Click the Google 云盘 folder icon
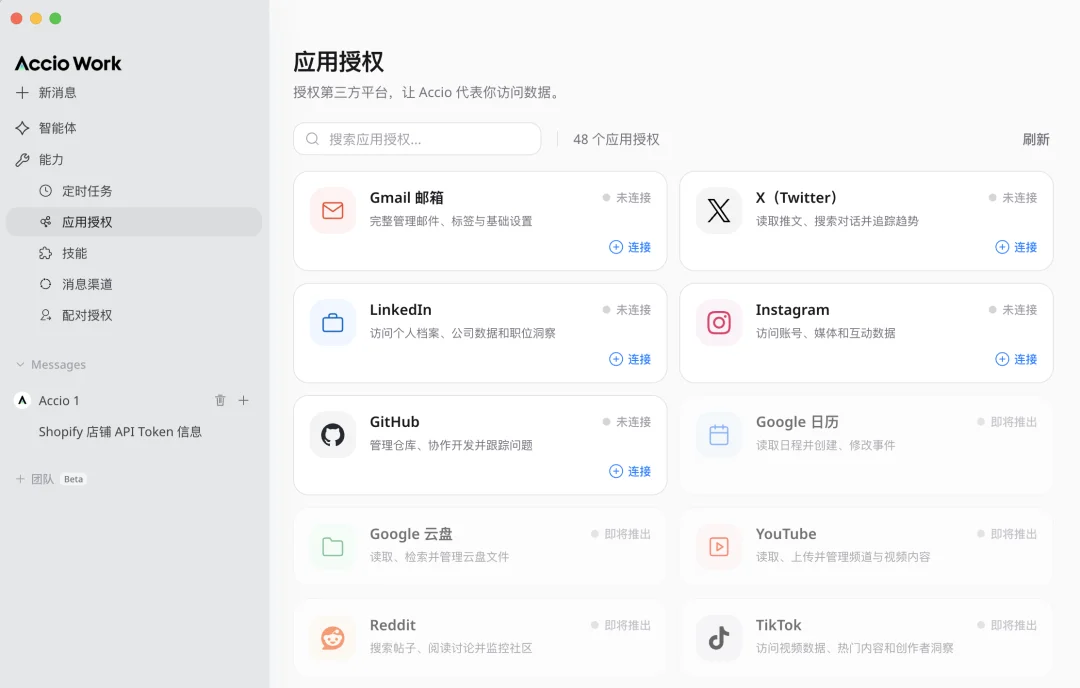 [332, 547]
